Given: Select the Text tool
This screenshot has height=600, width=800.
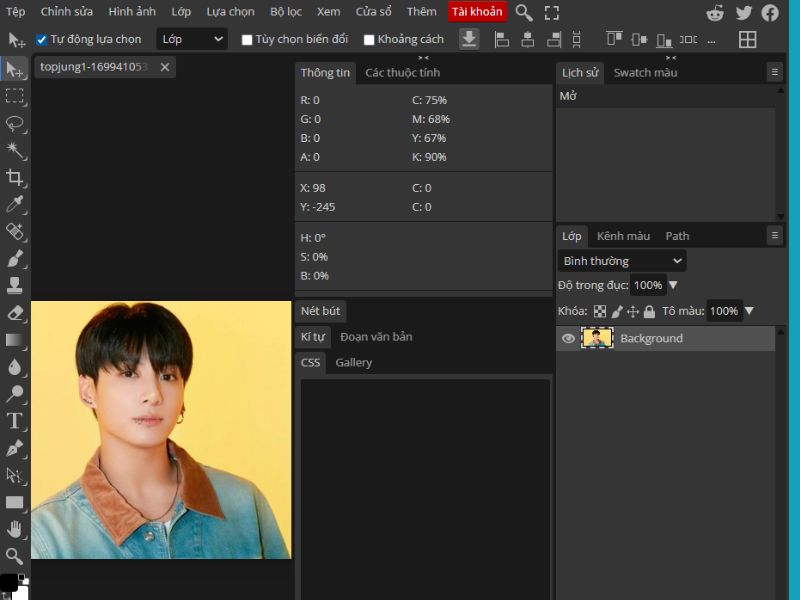Looking at the screenshot, I should click(x=14, y=422).
